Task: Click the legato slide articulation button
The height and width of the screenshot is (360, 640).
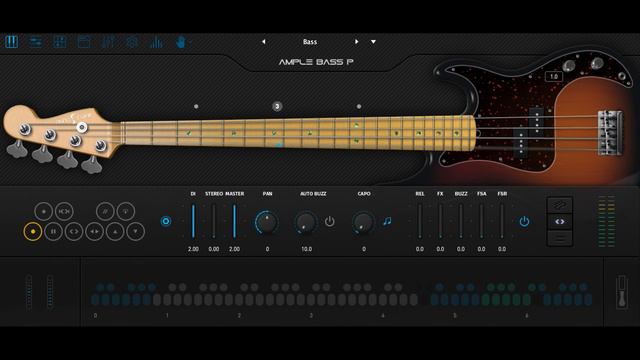Action: 64,211
